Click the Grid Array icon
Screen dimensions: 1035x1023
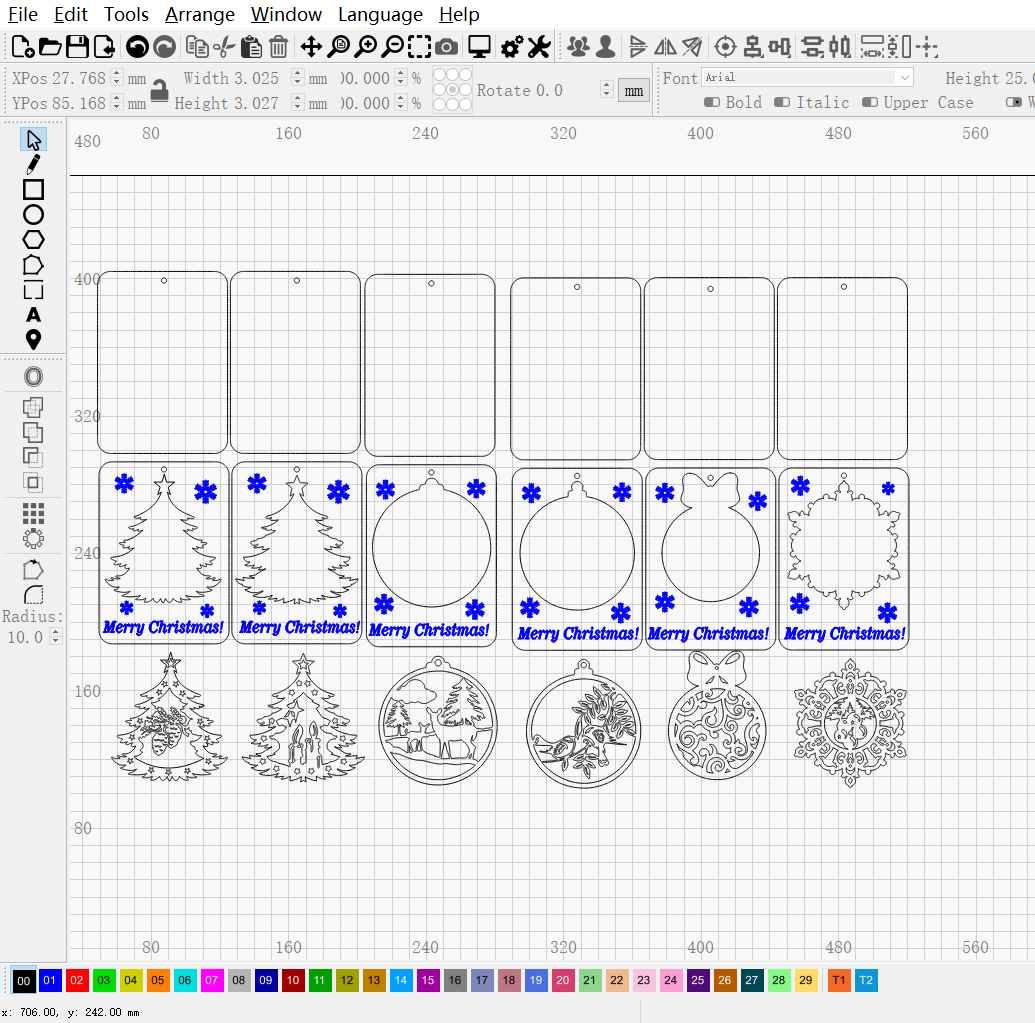[33, 513]
